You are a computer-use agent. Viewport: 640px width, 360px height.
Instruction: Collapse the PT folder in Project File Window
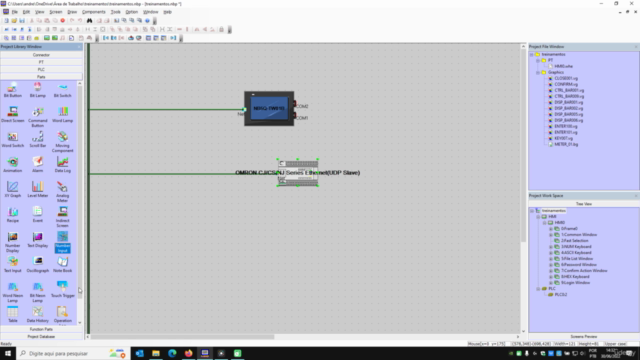538,60
